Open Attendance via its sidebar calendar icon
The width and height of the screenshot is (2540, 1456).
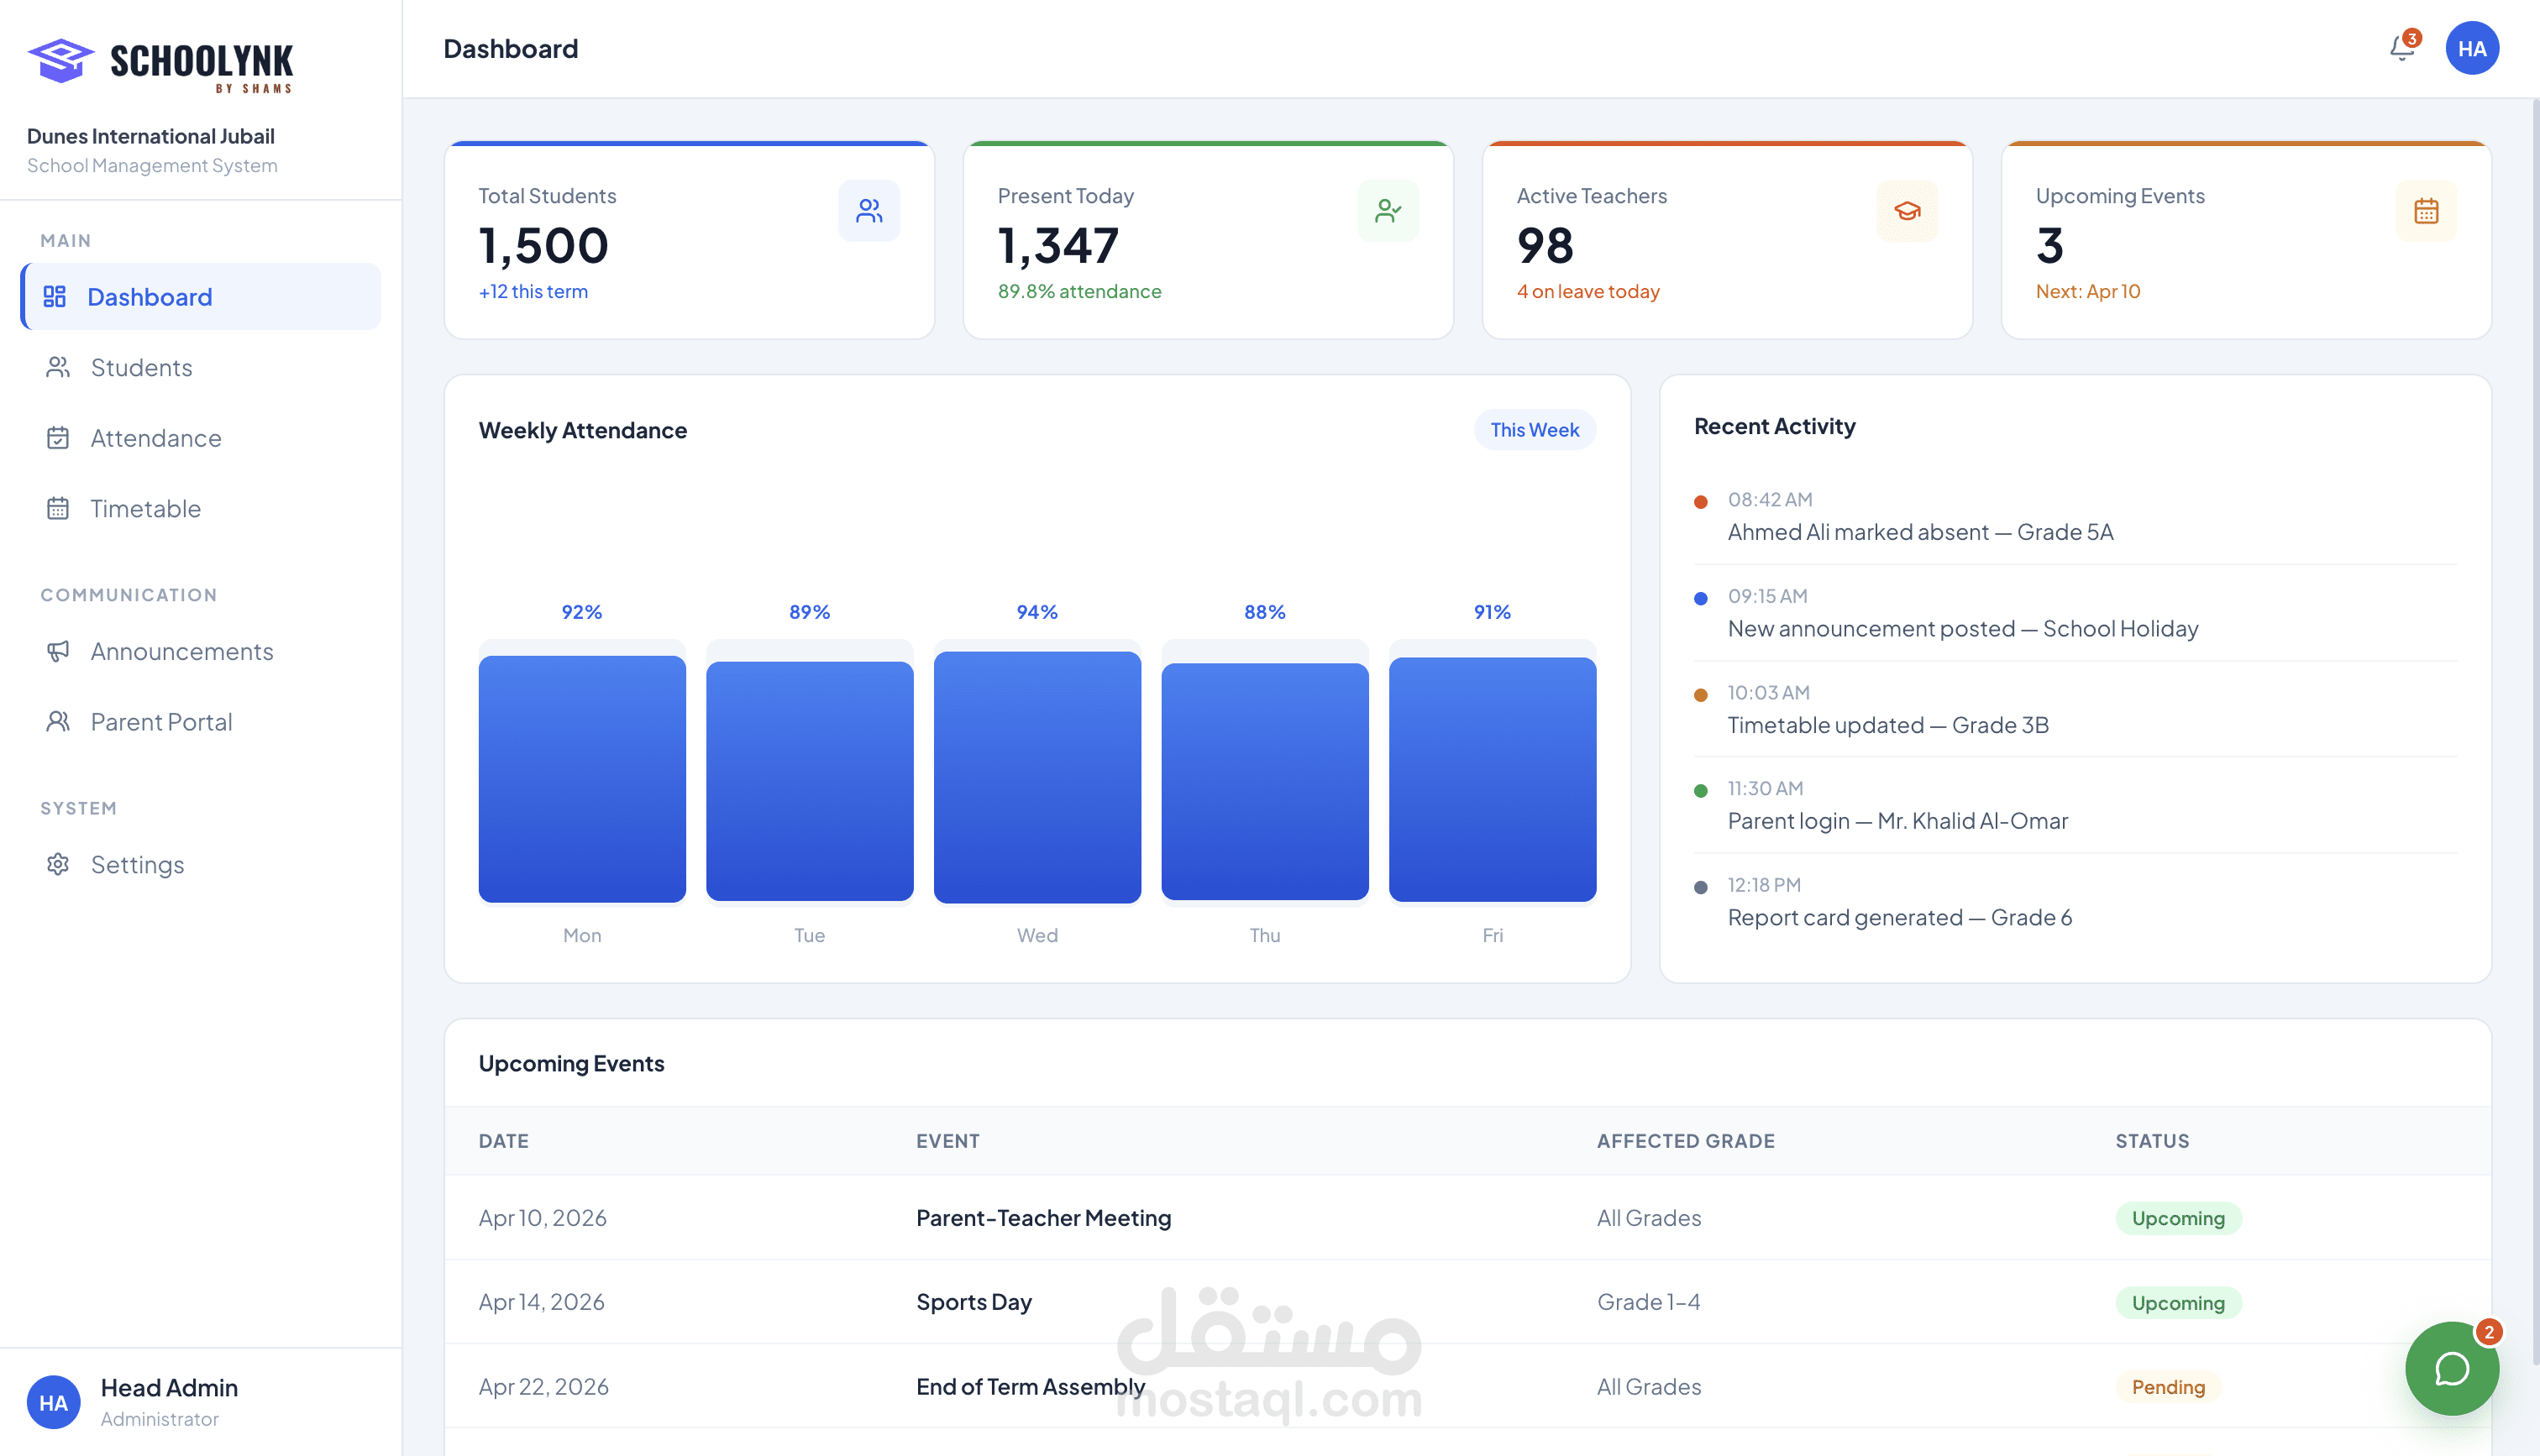tap(57, 438)
